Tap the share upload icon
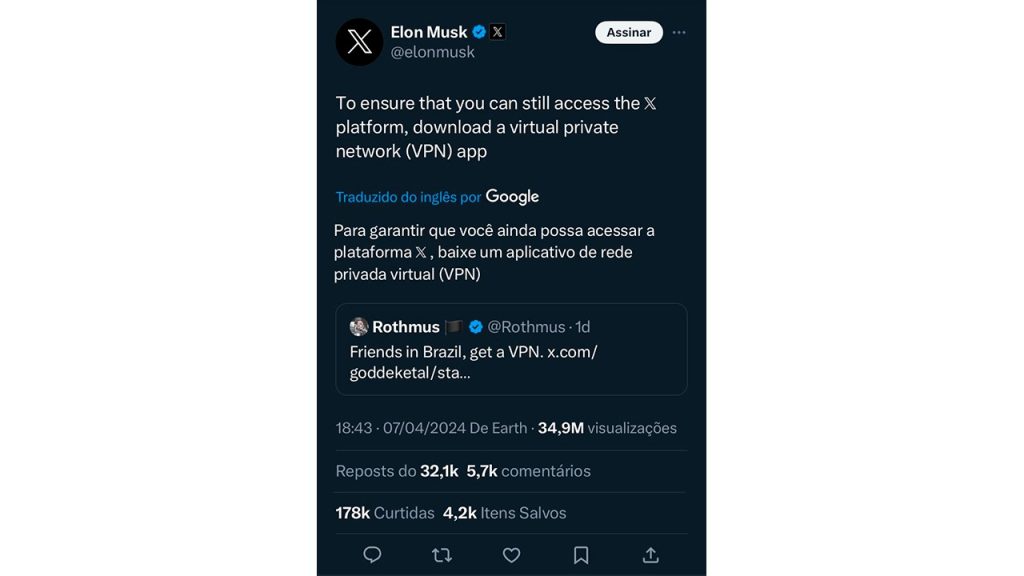The height and width of the screenshot is (576, 1024). [x=650, y=555]
